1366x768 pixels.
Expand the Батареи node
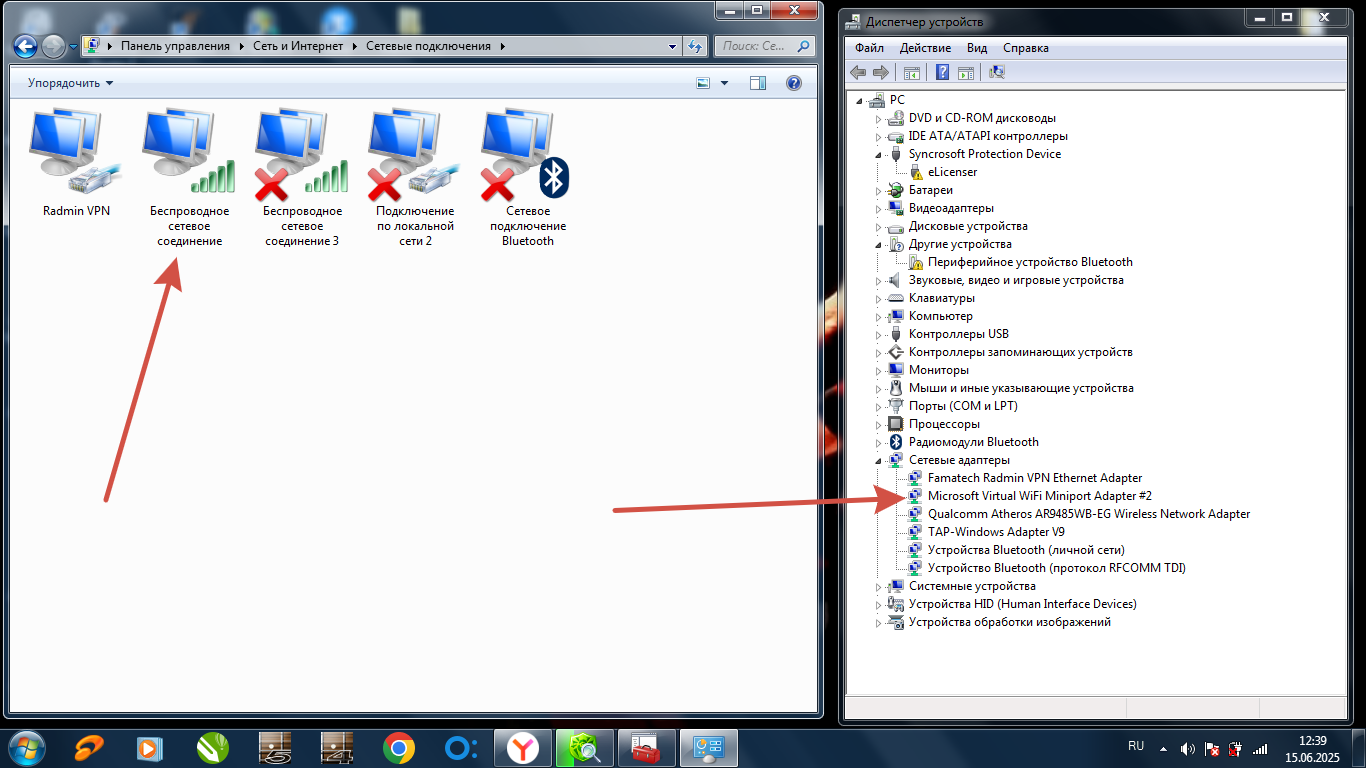coord(879,190)
